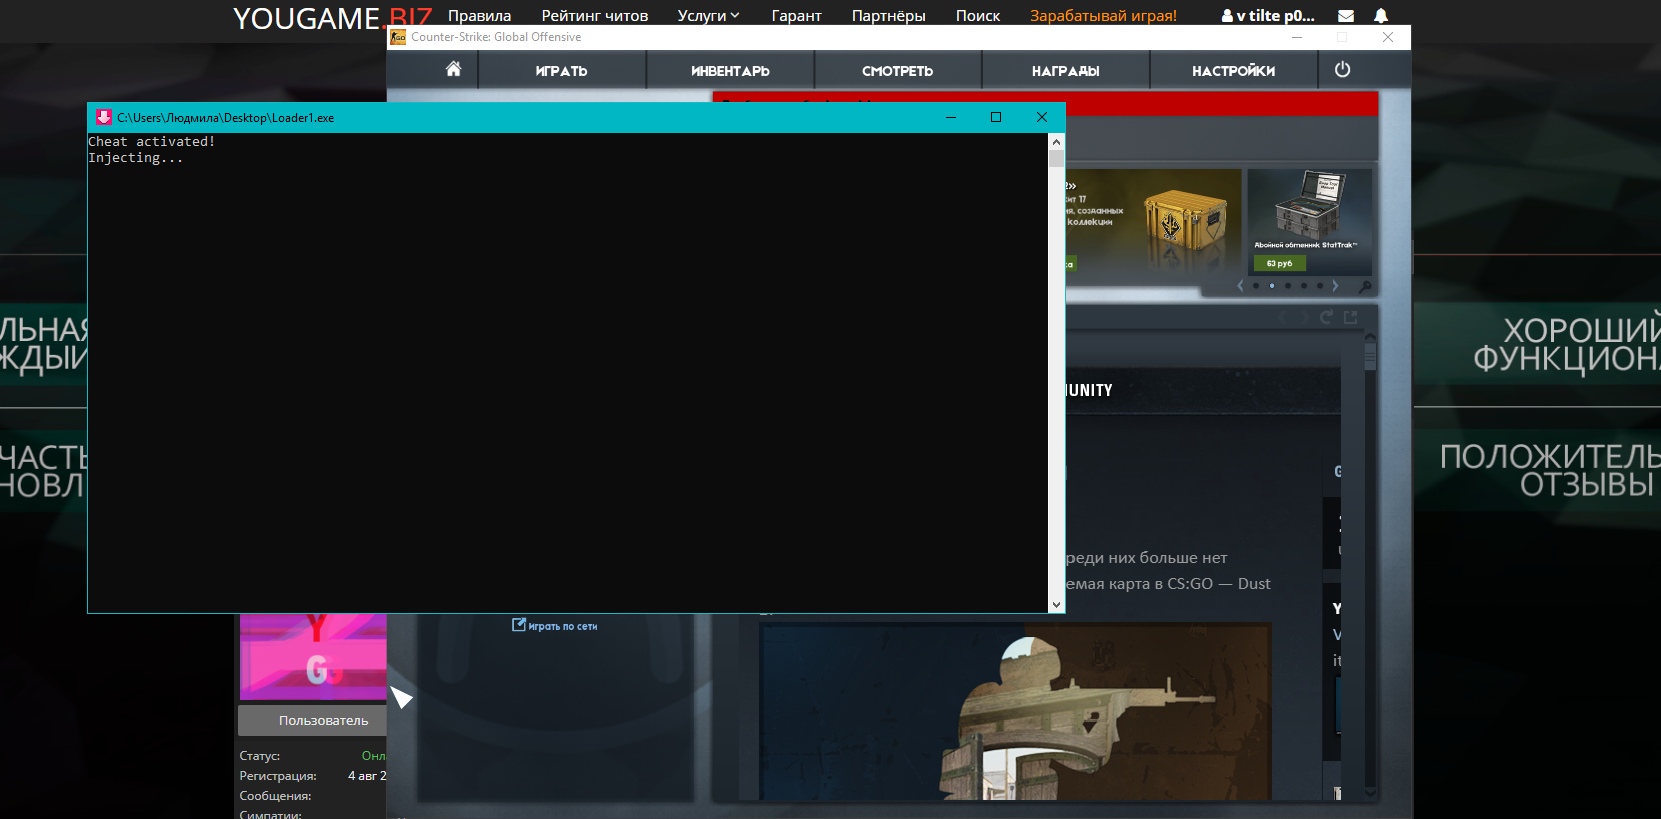1661x819 pixels.
Task: Click the Сообщения: label in profile
Action: click(x=275, y=796)
